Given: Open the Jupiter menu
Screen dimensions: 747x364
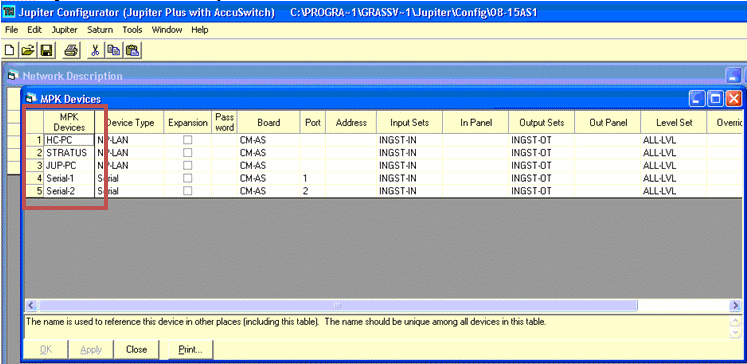Looking at the screenshot, I should pos(64,30).
